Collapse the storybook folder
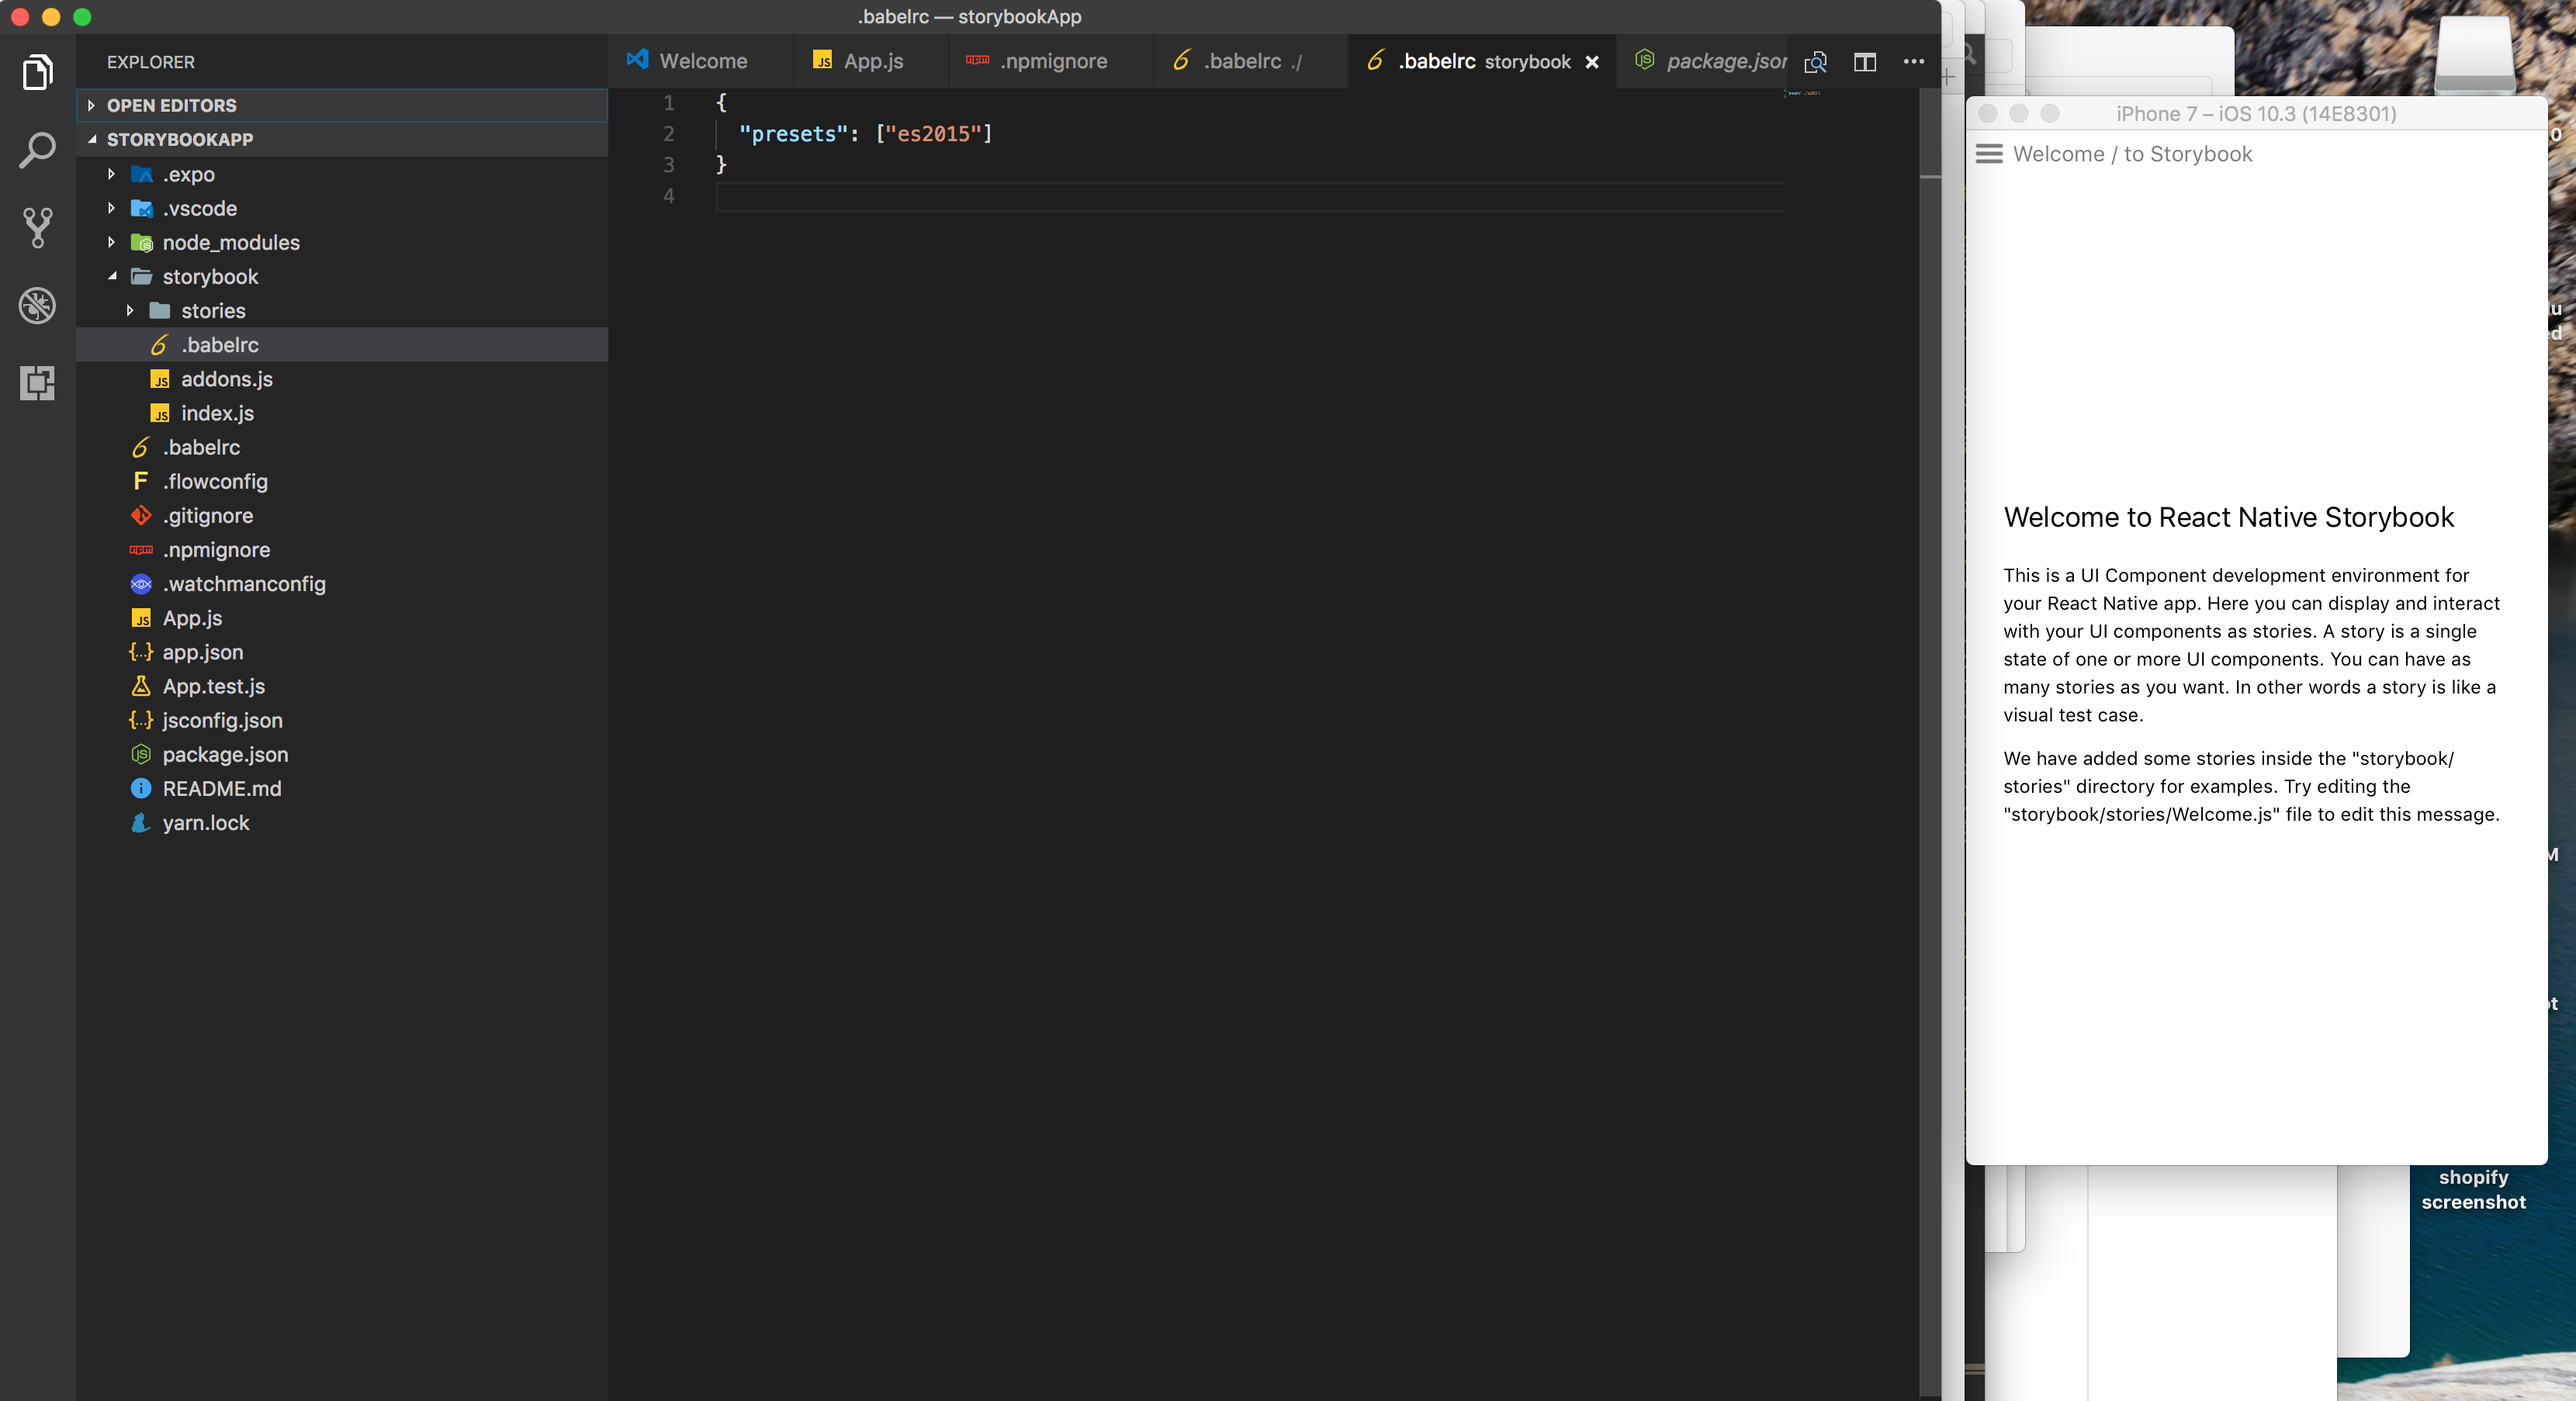Image resolution: width=2576 pixels, height=1401 pixels. tap(209, 277)
